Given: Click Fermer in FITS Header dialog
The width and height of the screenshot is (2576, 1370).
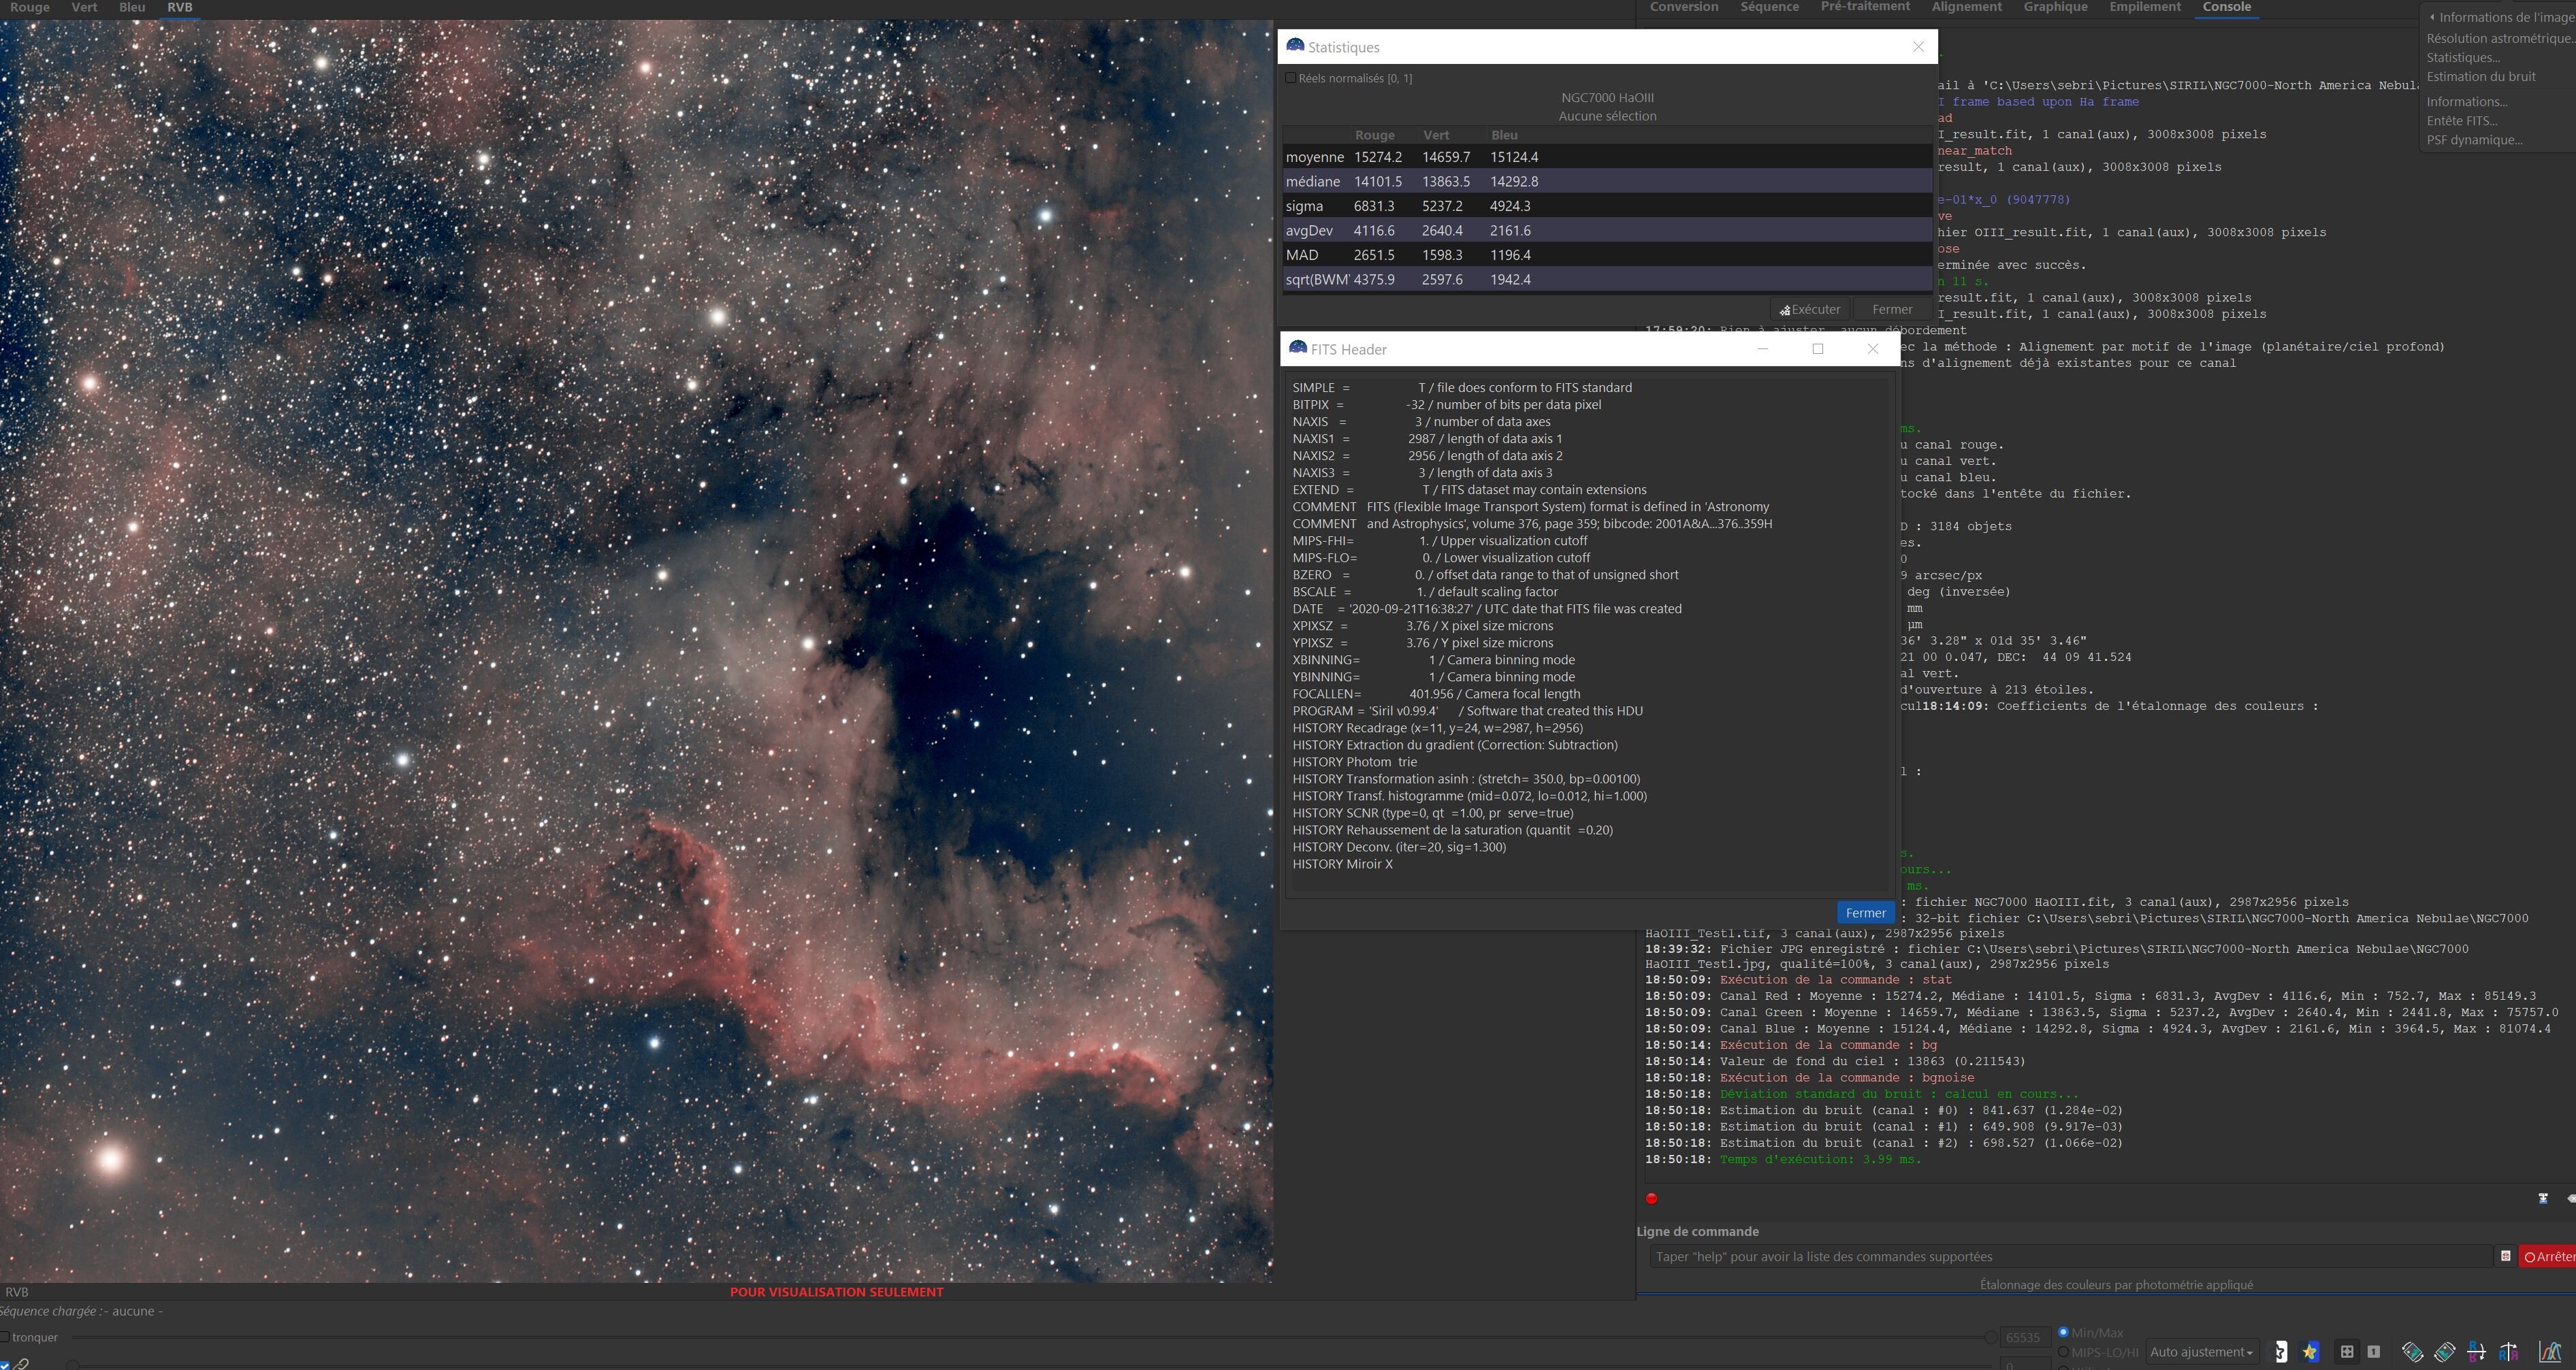Looking at the screenshot, I should tap(1865, 912).
